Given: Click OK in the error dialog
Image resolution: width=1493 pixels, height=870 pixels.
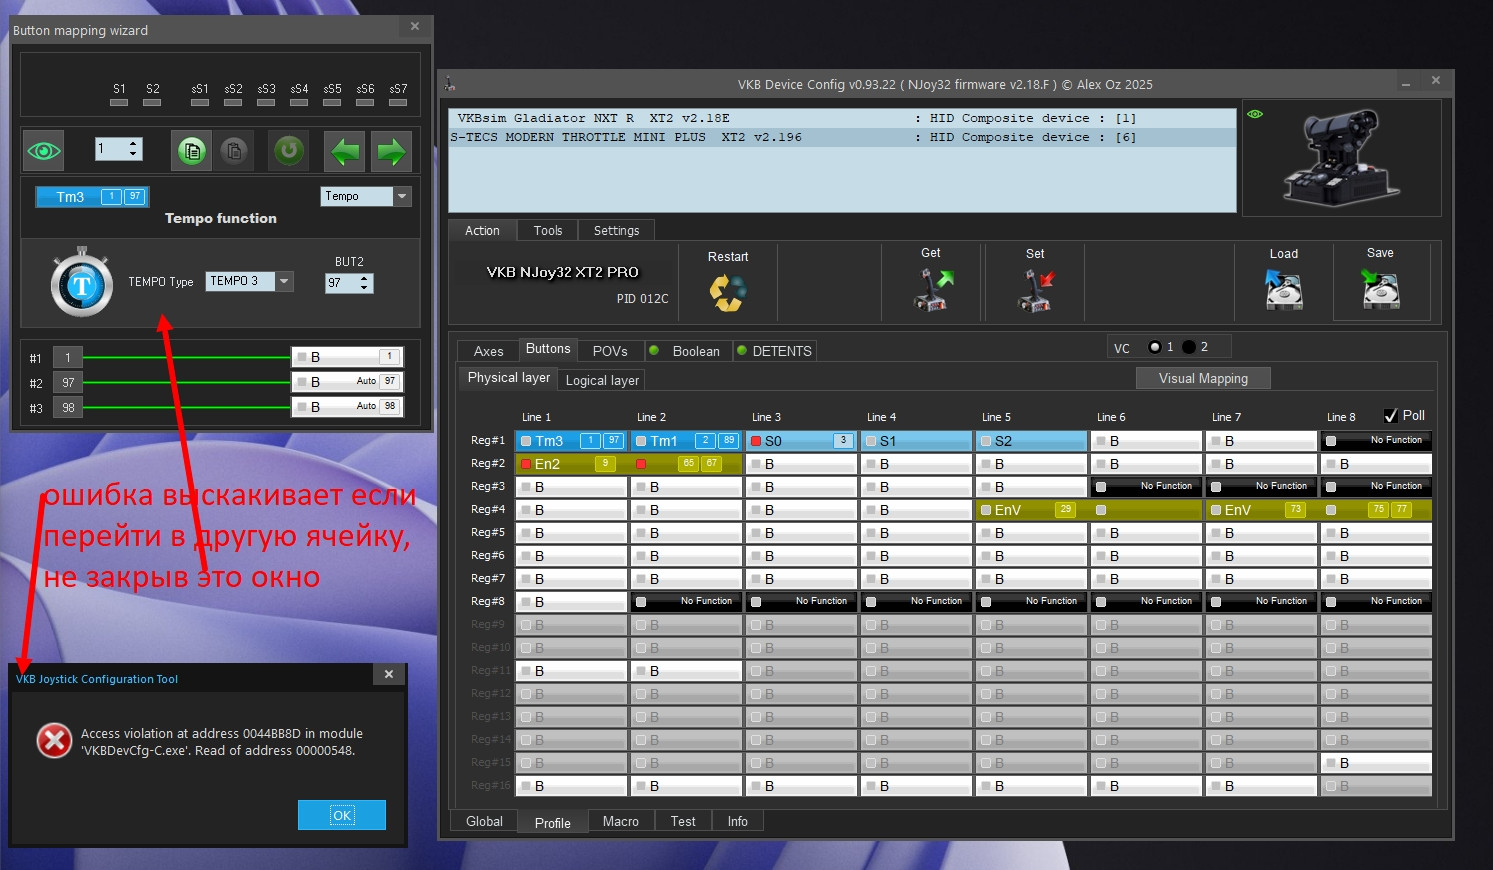Looking at the screenshot, I should (342, 815).
